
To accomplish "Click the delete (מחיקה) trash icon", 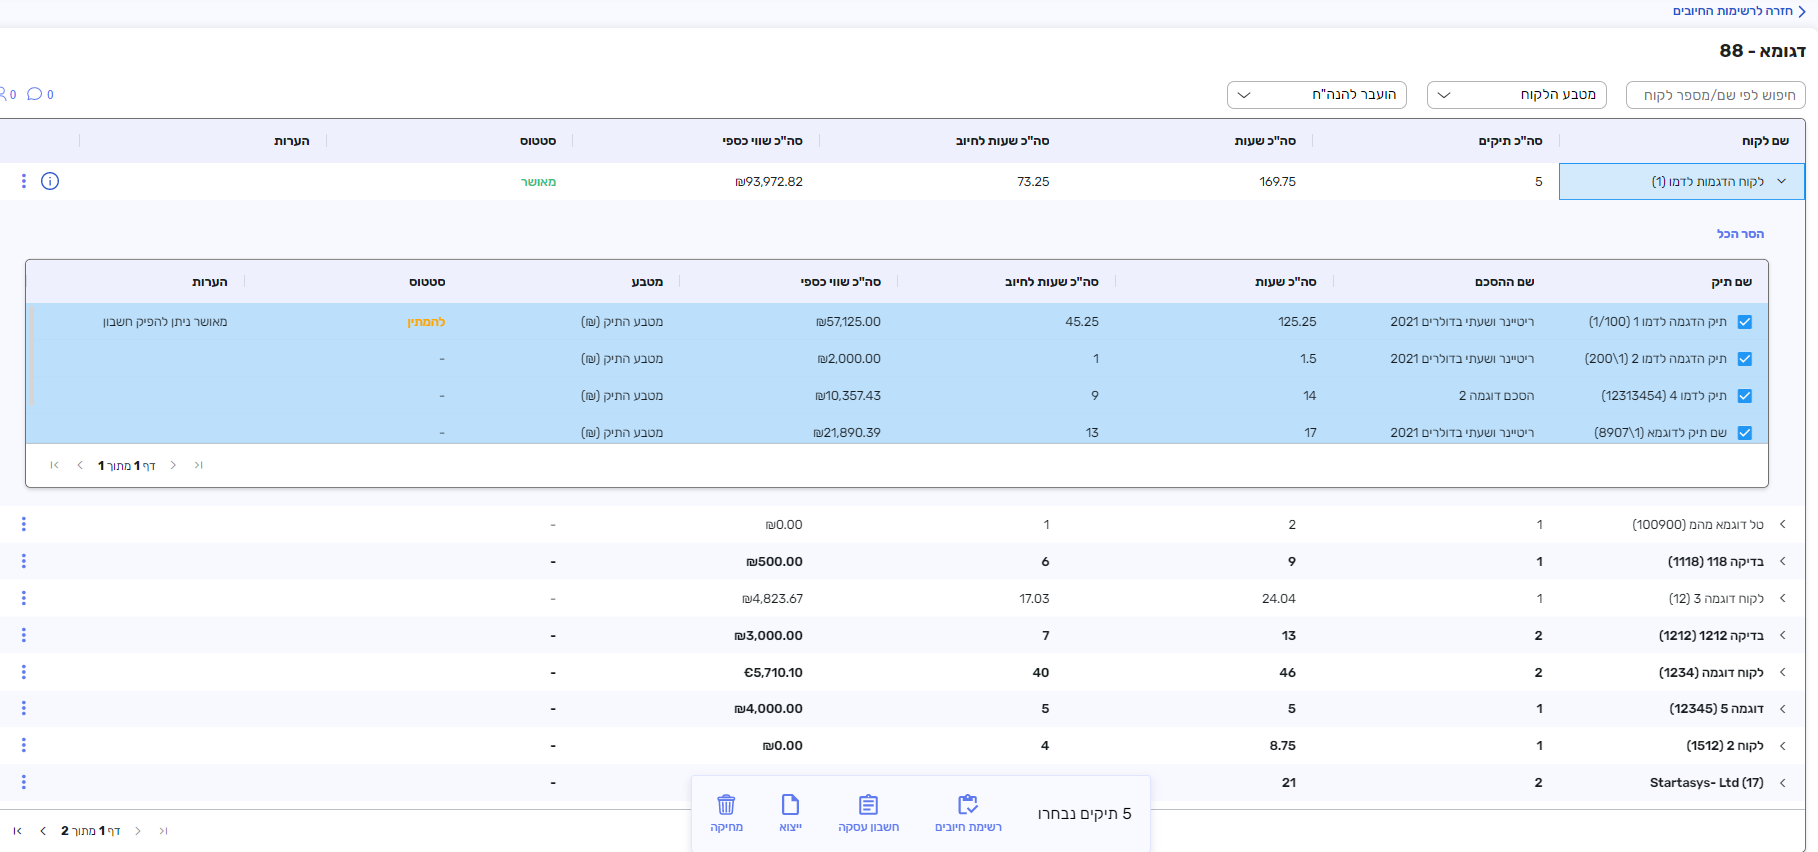I will click(x=726, y=805).
